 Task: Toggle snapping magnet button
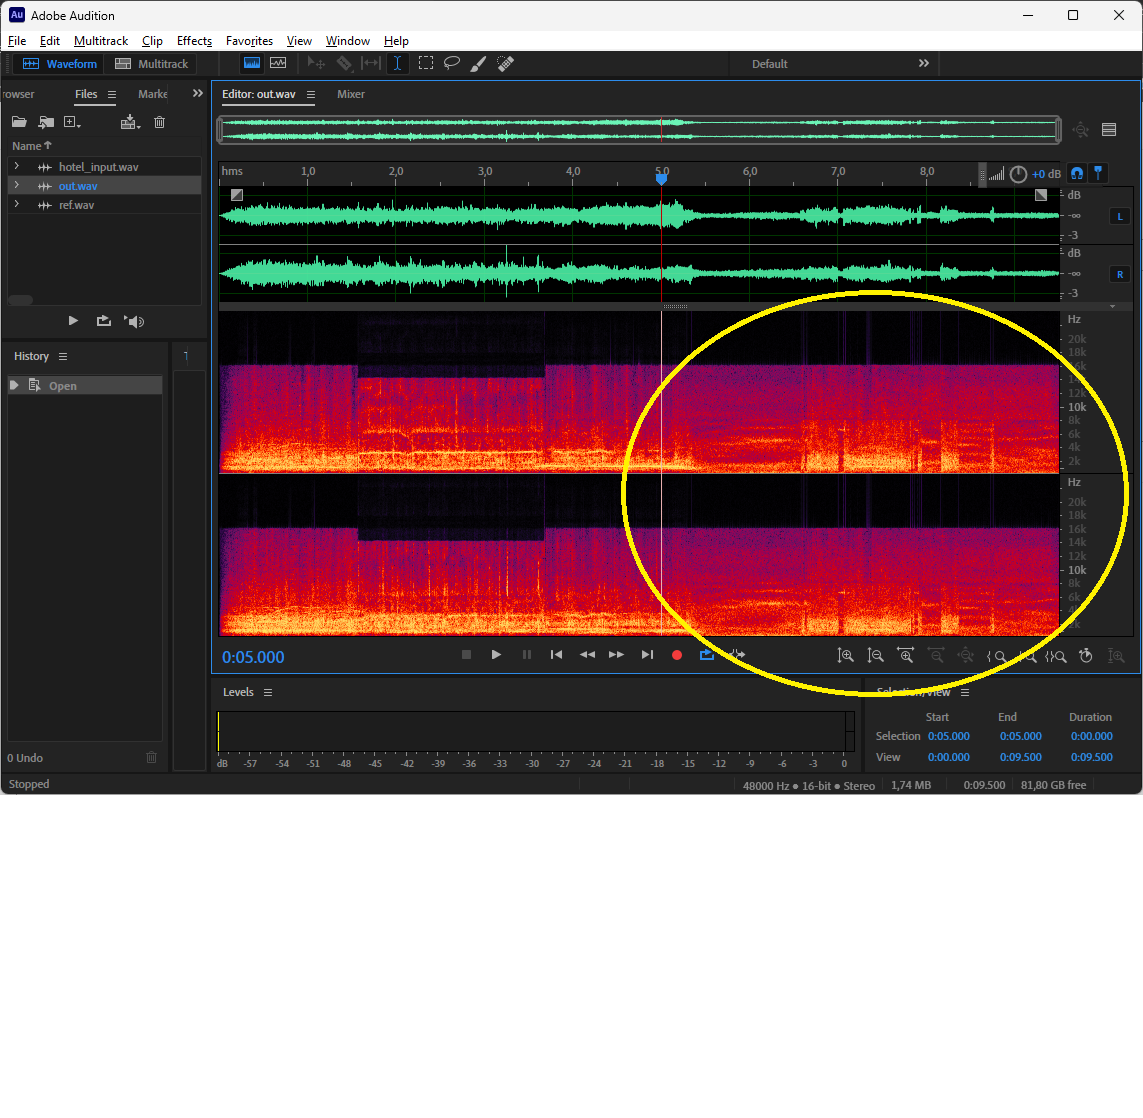tap(1076, 173)
